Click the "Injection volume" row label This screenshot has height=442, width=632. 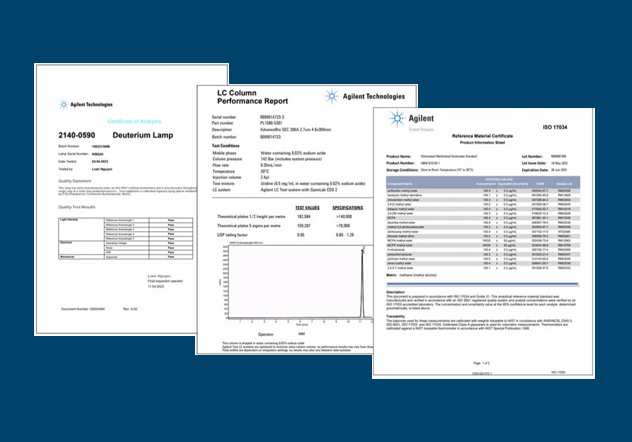click(227, 177)
